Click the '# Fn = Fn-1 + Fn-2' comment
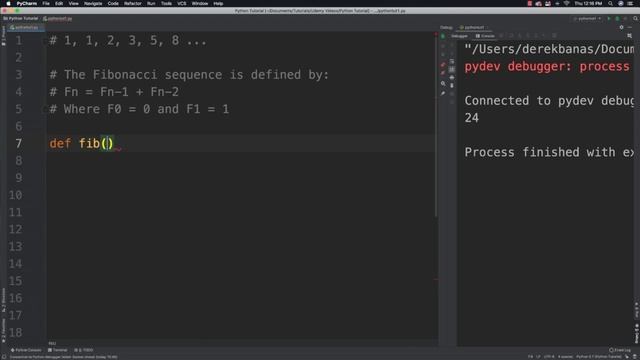Image resolution: width=640 pixels, height=360 pixels. coord(114,92)
